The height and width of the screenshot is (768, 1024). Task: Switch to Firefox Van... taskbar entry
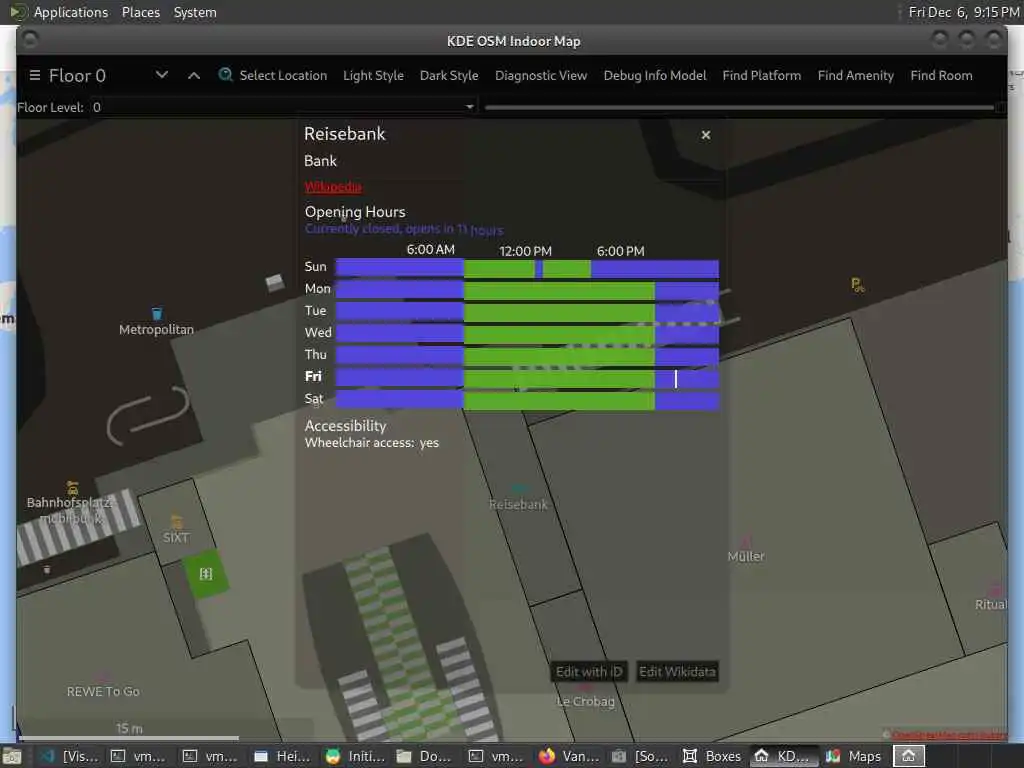[569, 756]
